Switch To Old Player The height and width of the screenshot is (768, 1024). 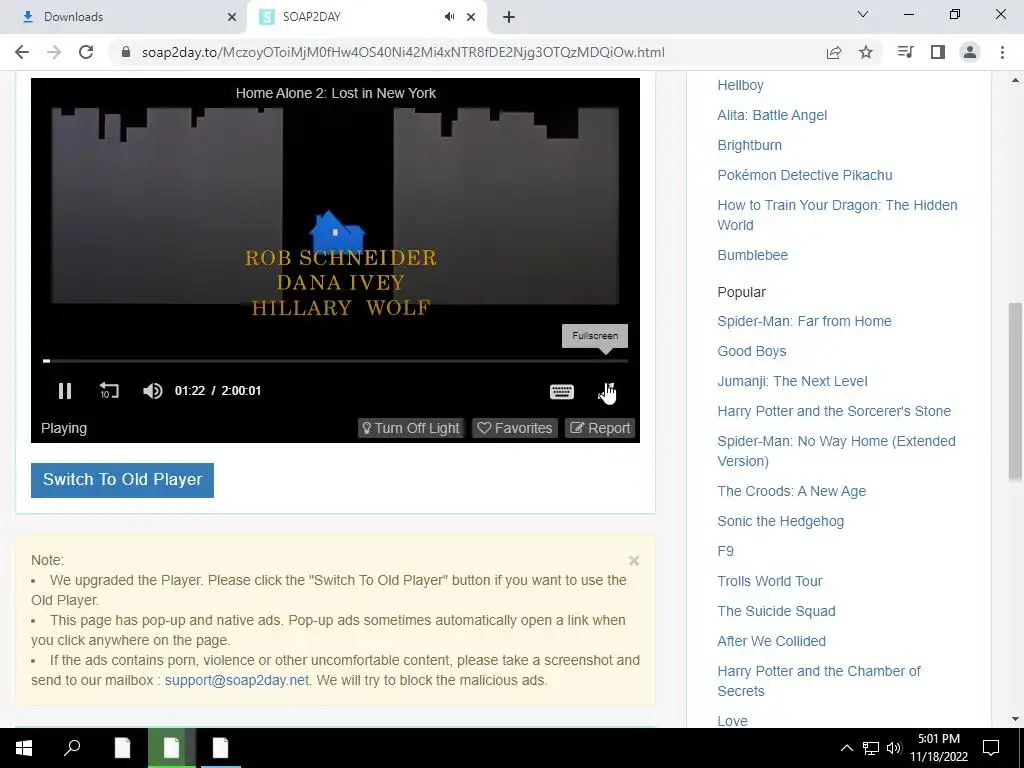tap(122, 480)
